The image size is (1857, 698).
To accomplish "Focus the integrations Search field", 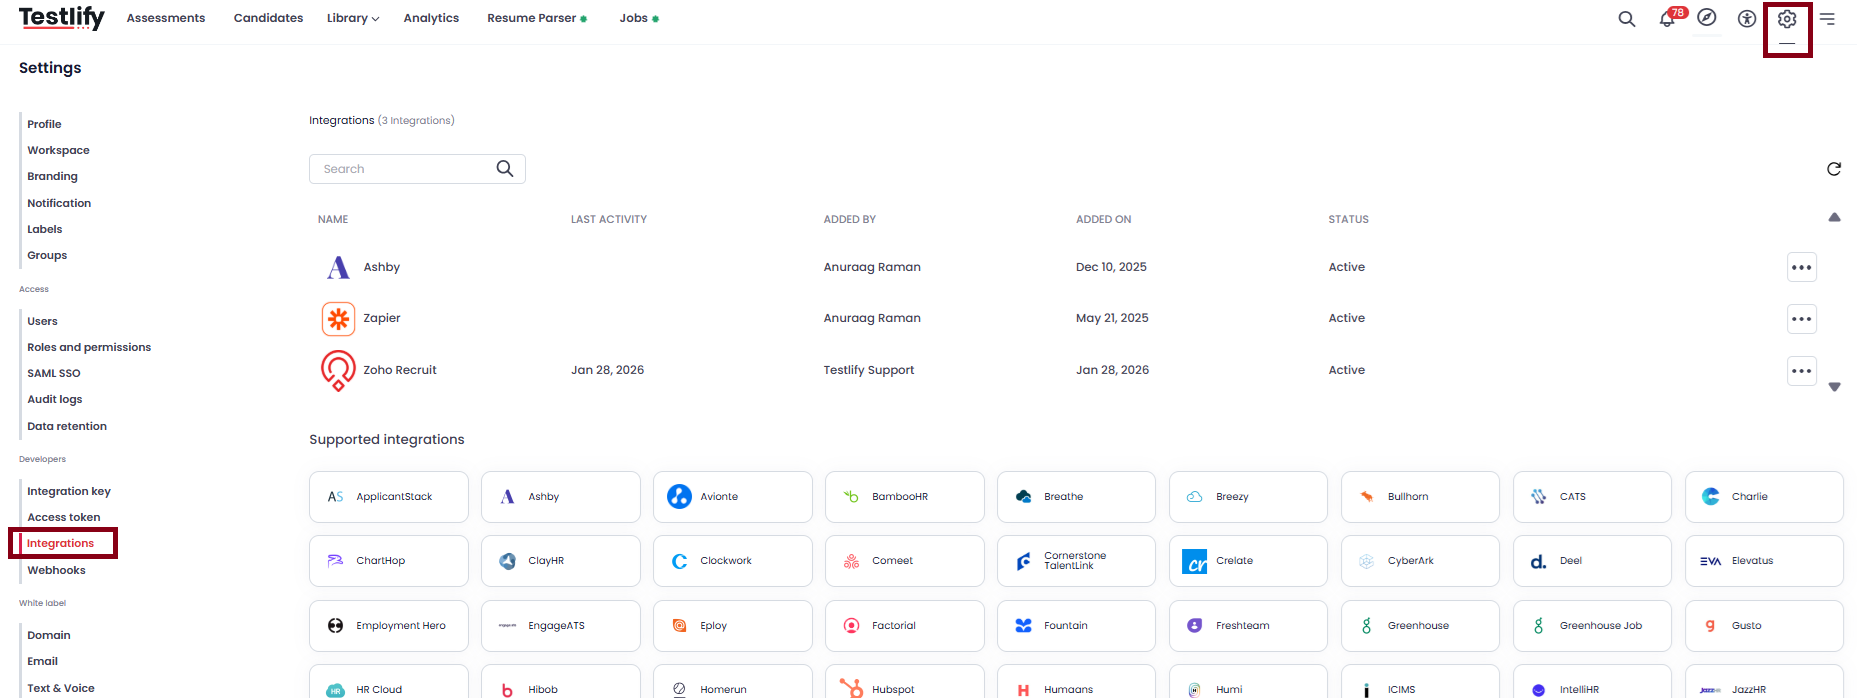I will click(417, 169).
